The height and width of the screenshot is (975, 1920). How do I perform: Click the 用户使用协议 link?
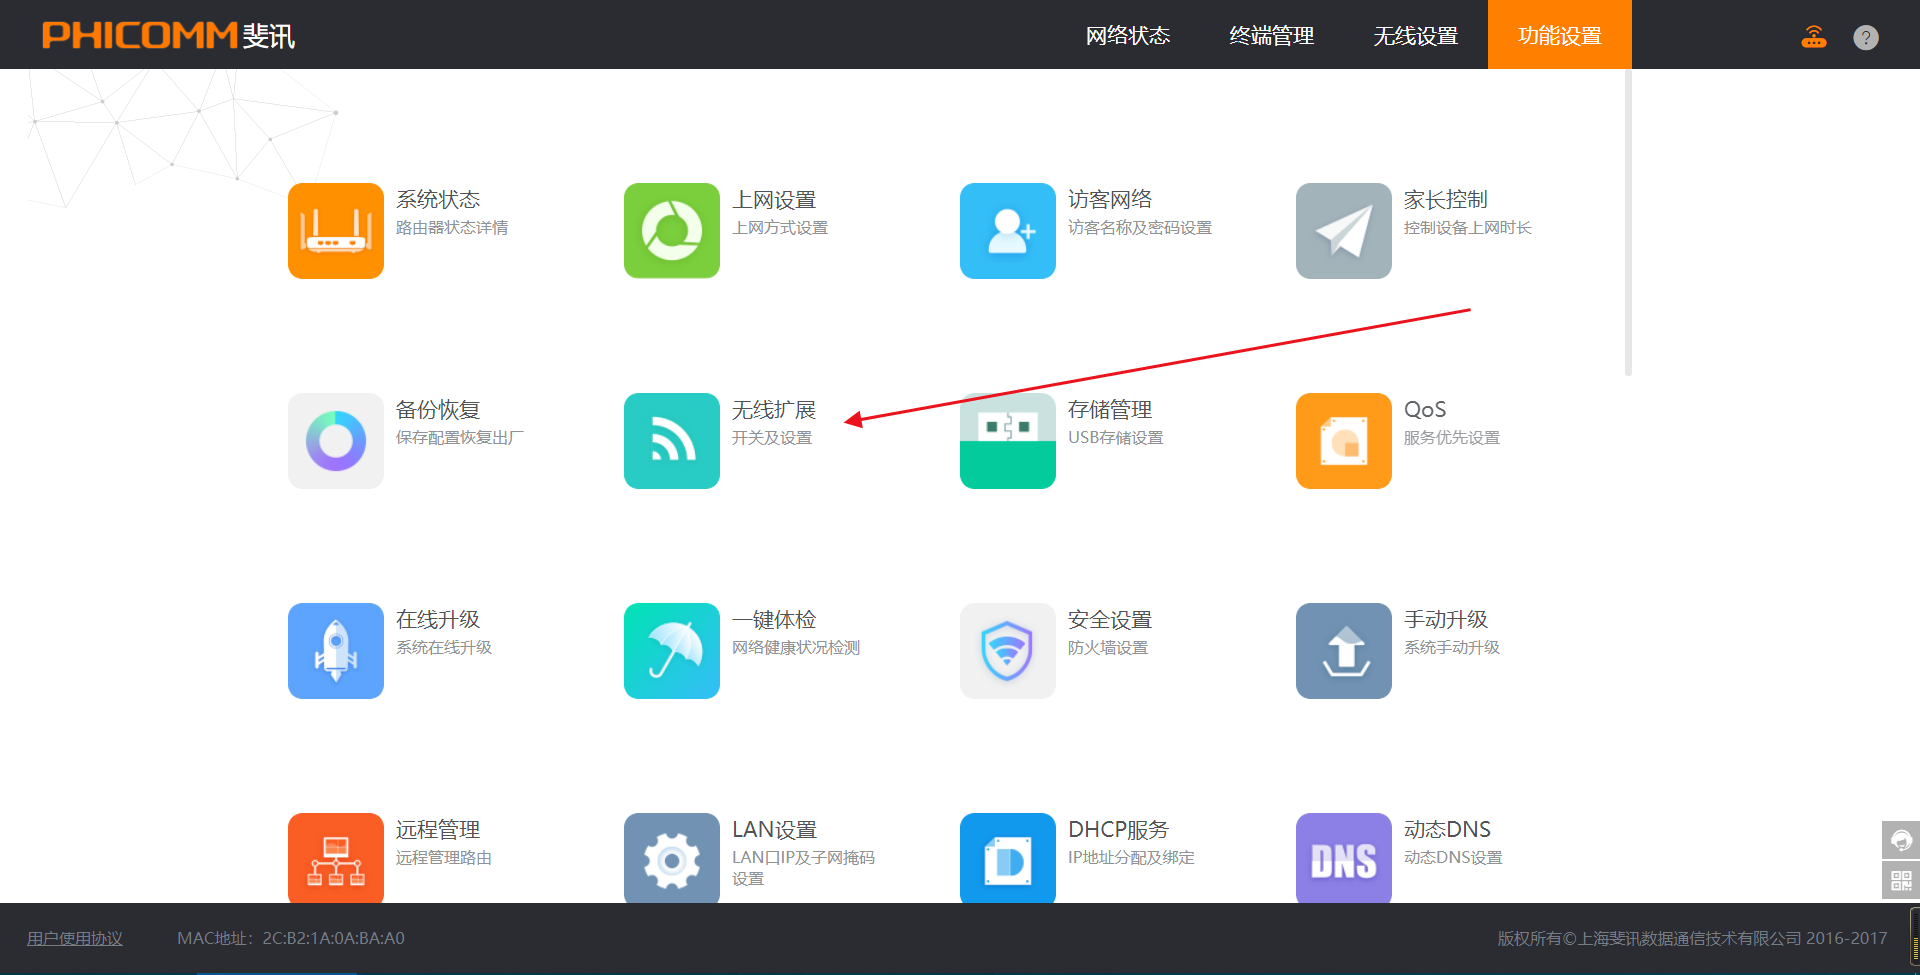coord(75,938)
